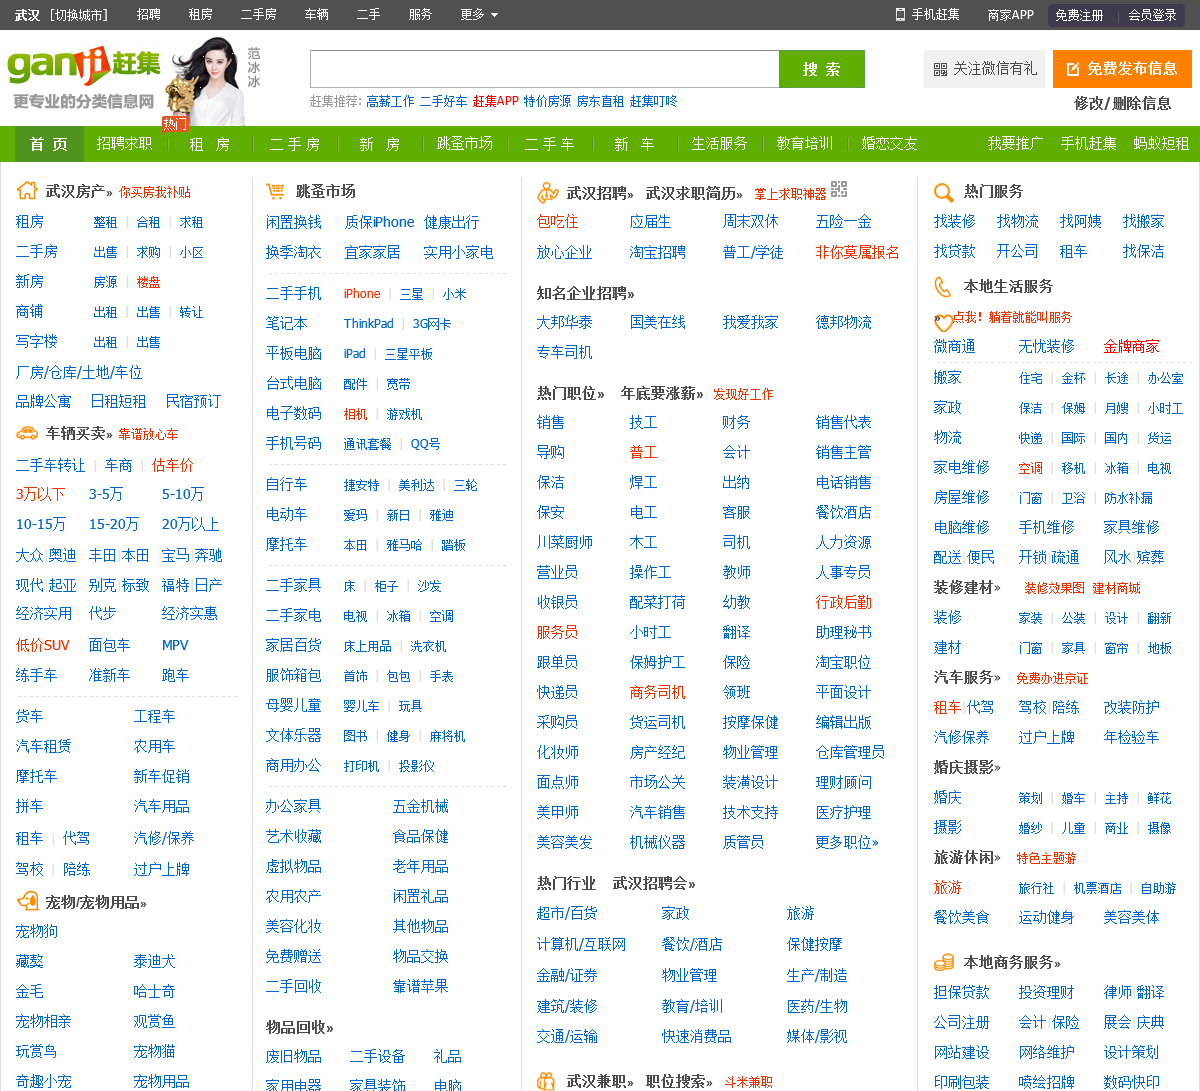Click 关注微信有礼 button
1200x1091 pixels.
point(984,69)
